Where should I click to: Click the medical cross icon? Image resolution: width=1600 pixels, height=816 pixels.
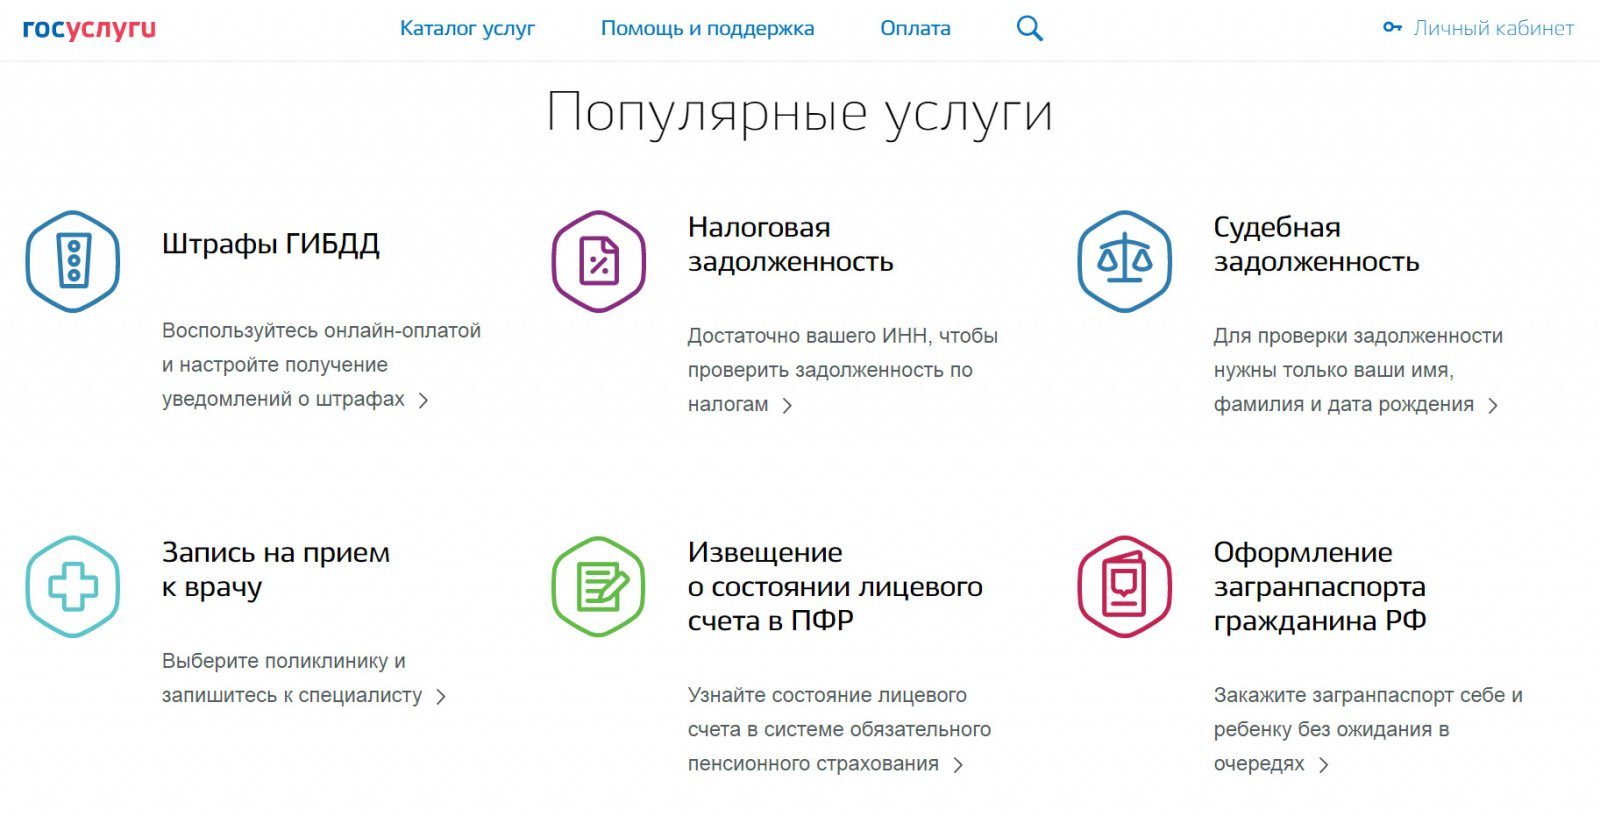coord(73,587)
